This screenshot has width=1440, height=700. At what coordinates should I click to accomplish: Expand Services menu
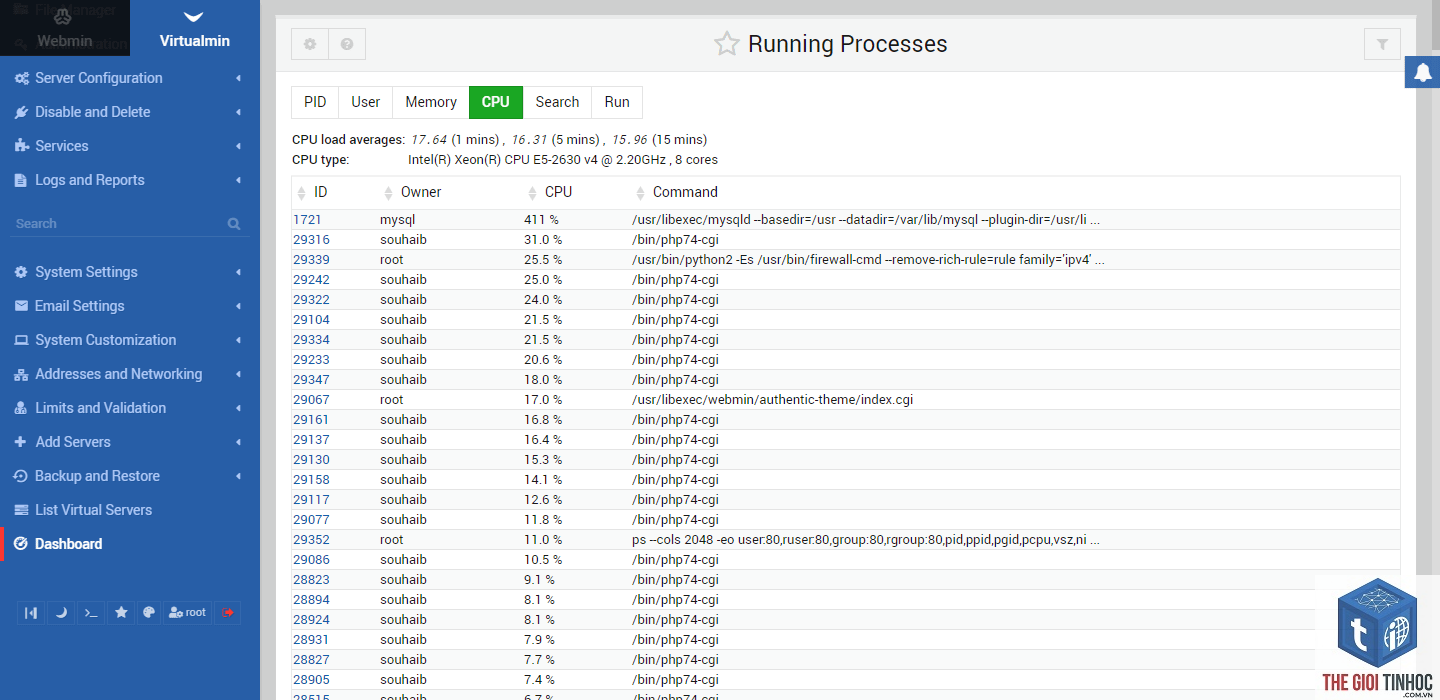point(130,146)
